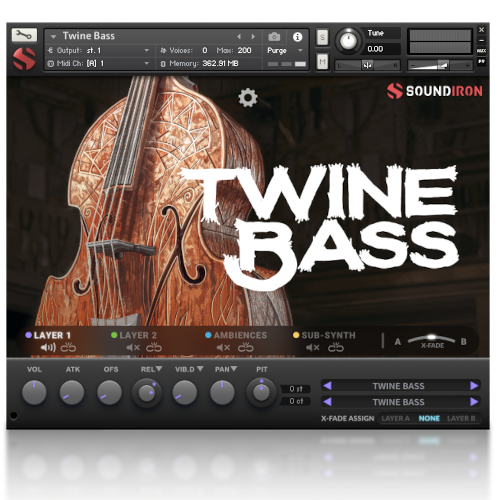Screen dimensions: 500x500
Task: Open the REL dropdown triangle
Action: pos(159,369)
